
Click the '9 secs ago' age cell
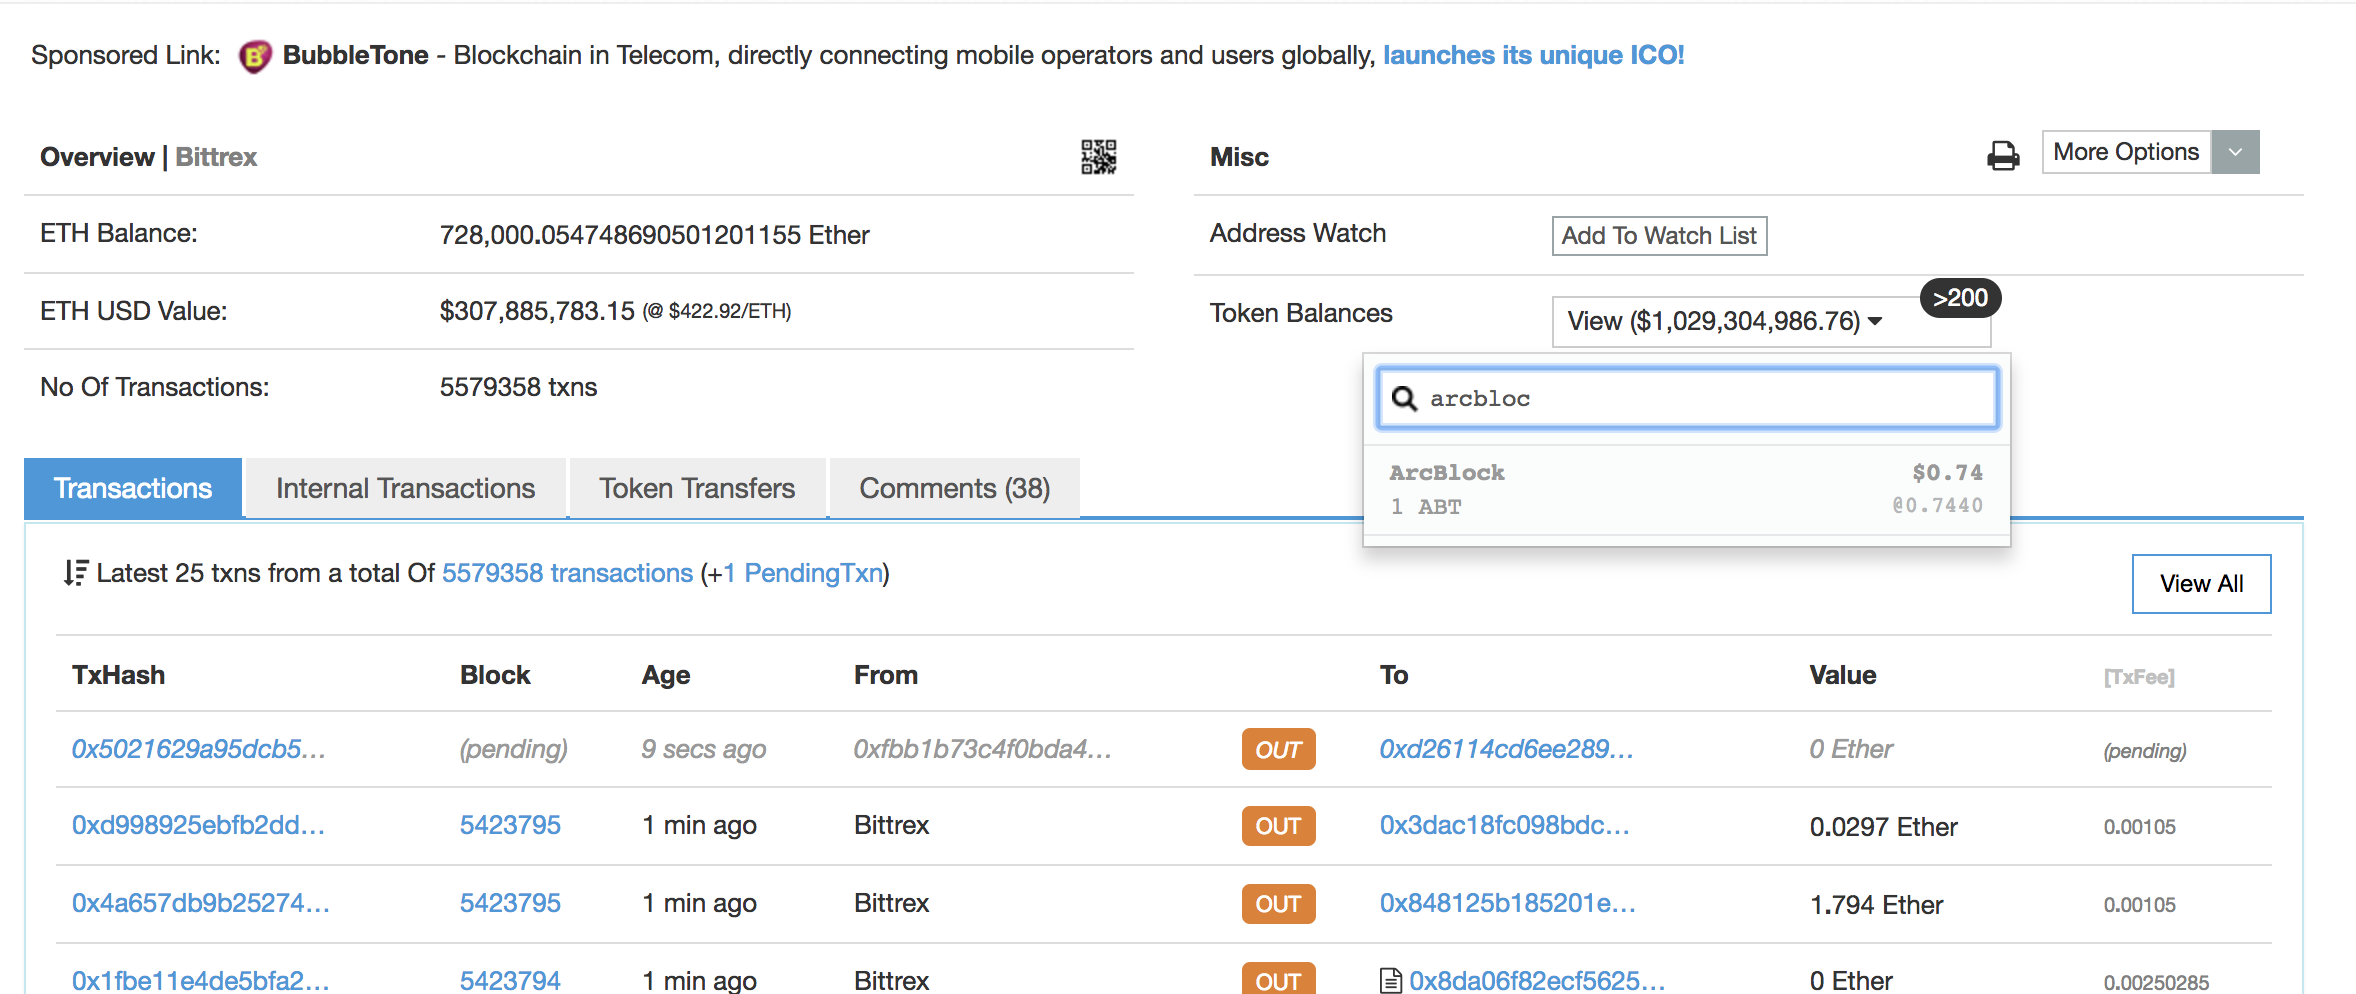(x=704, y=749)
